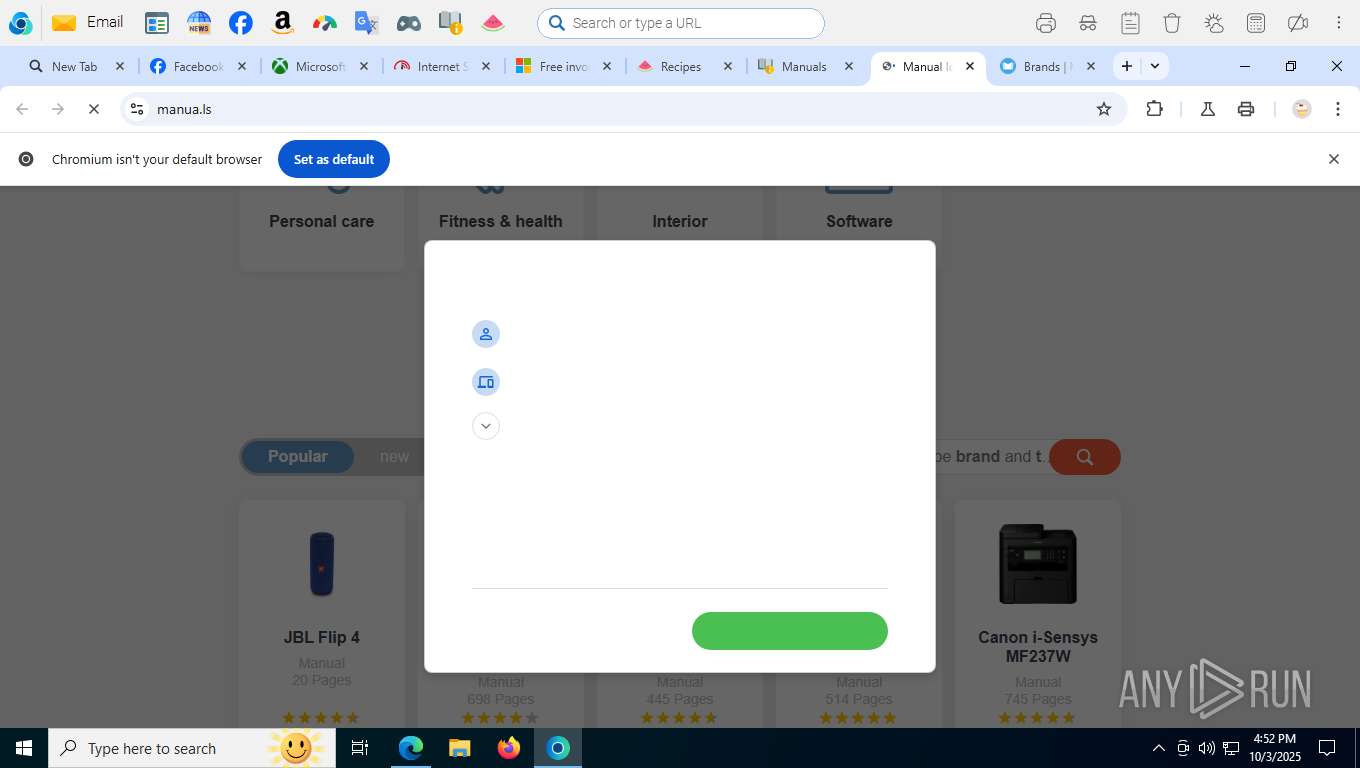Click the taskbar Type here to search box

tap(190, 748)
